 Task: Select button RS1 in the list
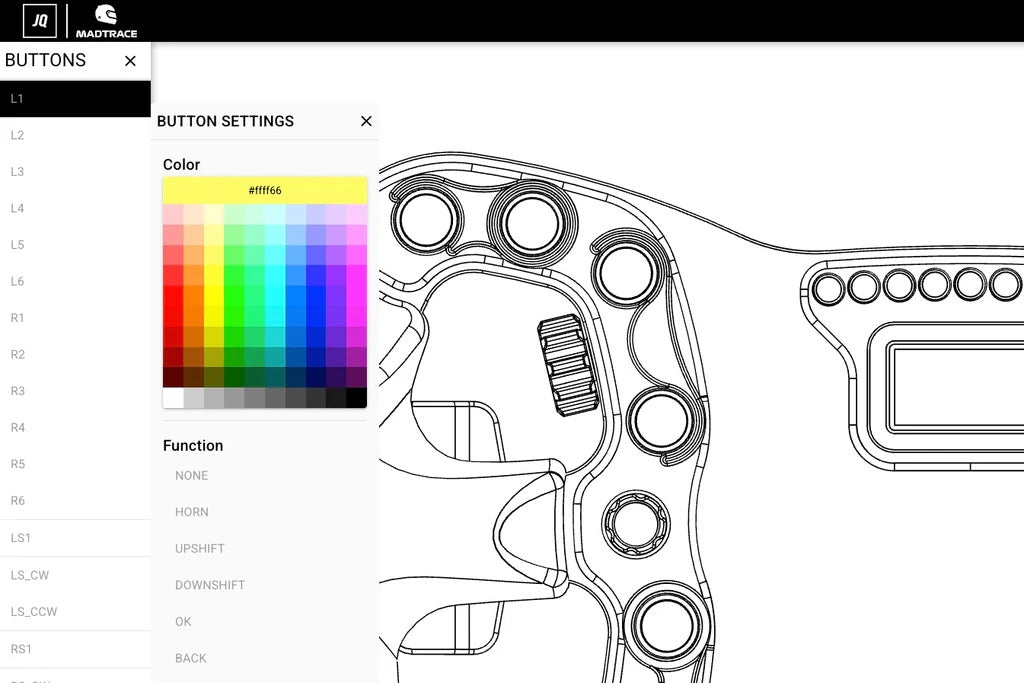pyautogui.click(x=20, y=648)
